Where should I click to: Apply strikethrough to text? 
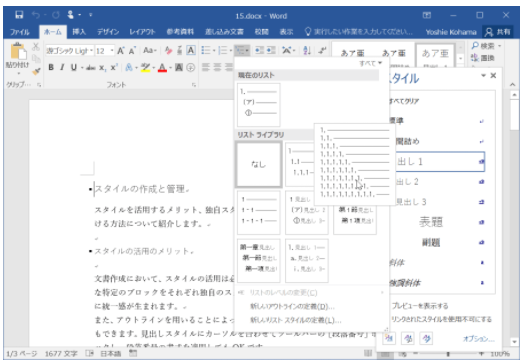[90, 68]
